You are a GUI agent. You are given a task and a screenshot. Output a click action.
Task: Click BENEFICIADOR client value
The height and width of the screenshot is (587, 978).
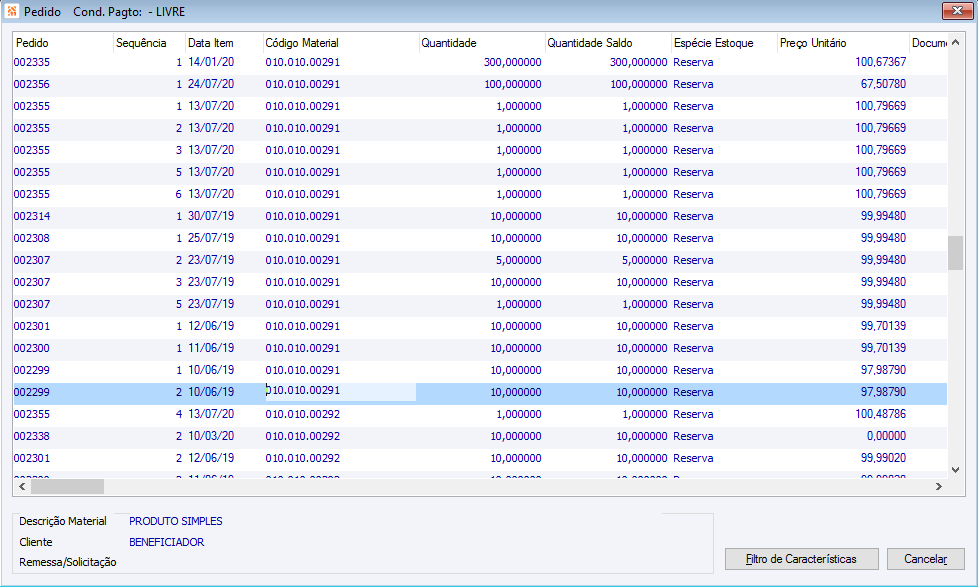(x=167, y=542)
